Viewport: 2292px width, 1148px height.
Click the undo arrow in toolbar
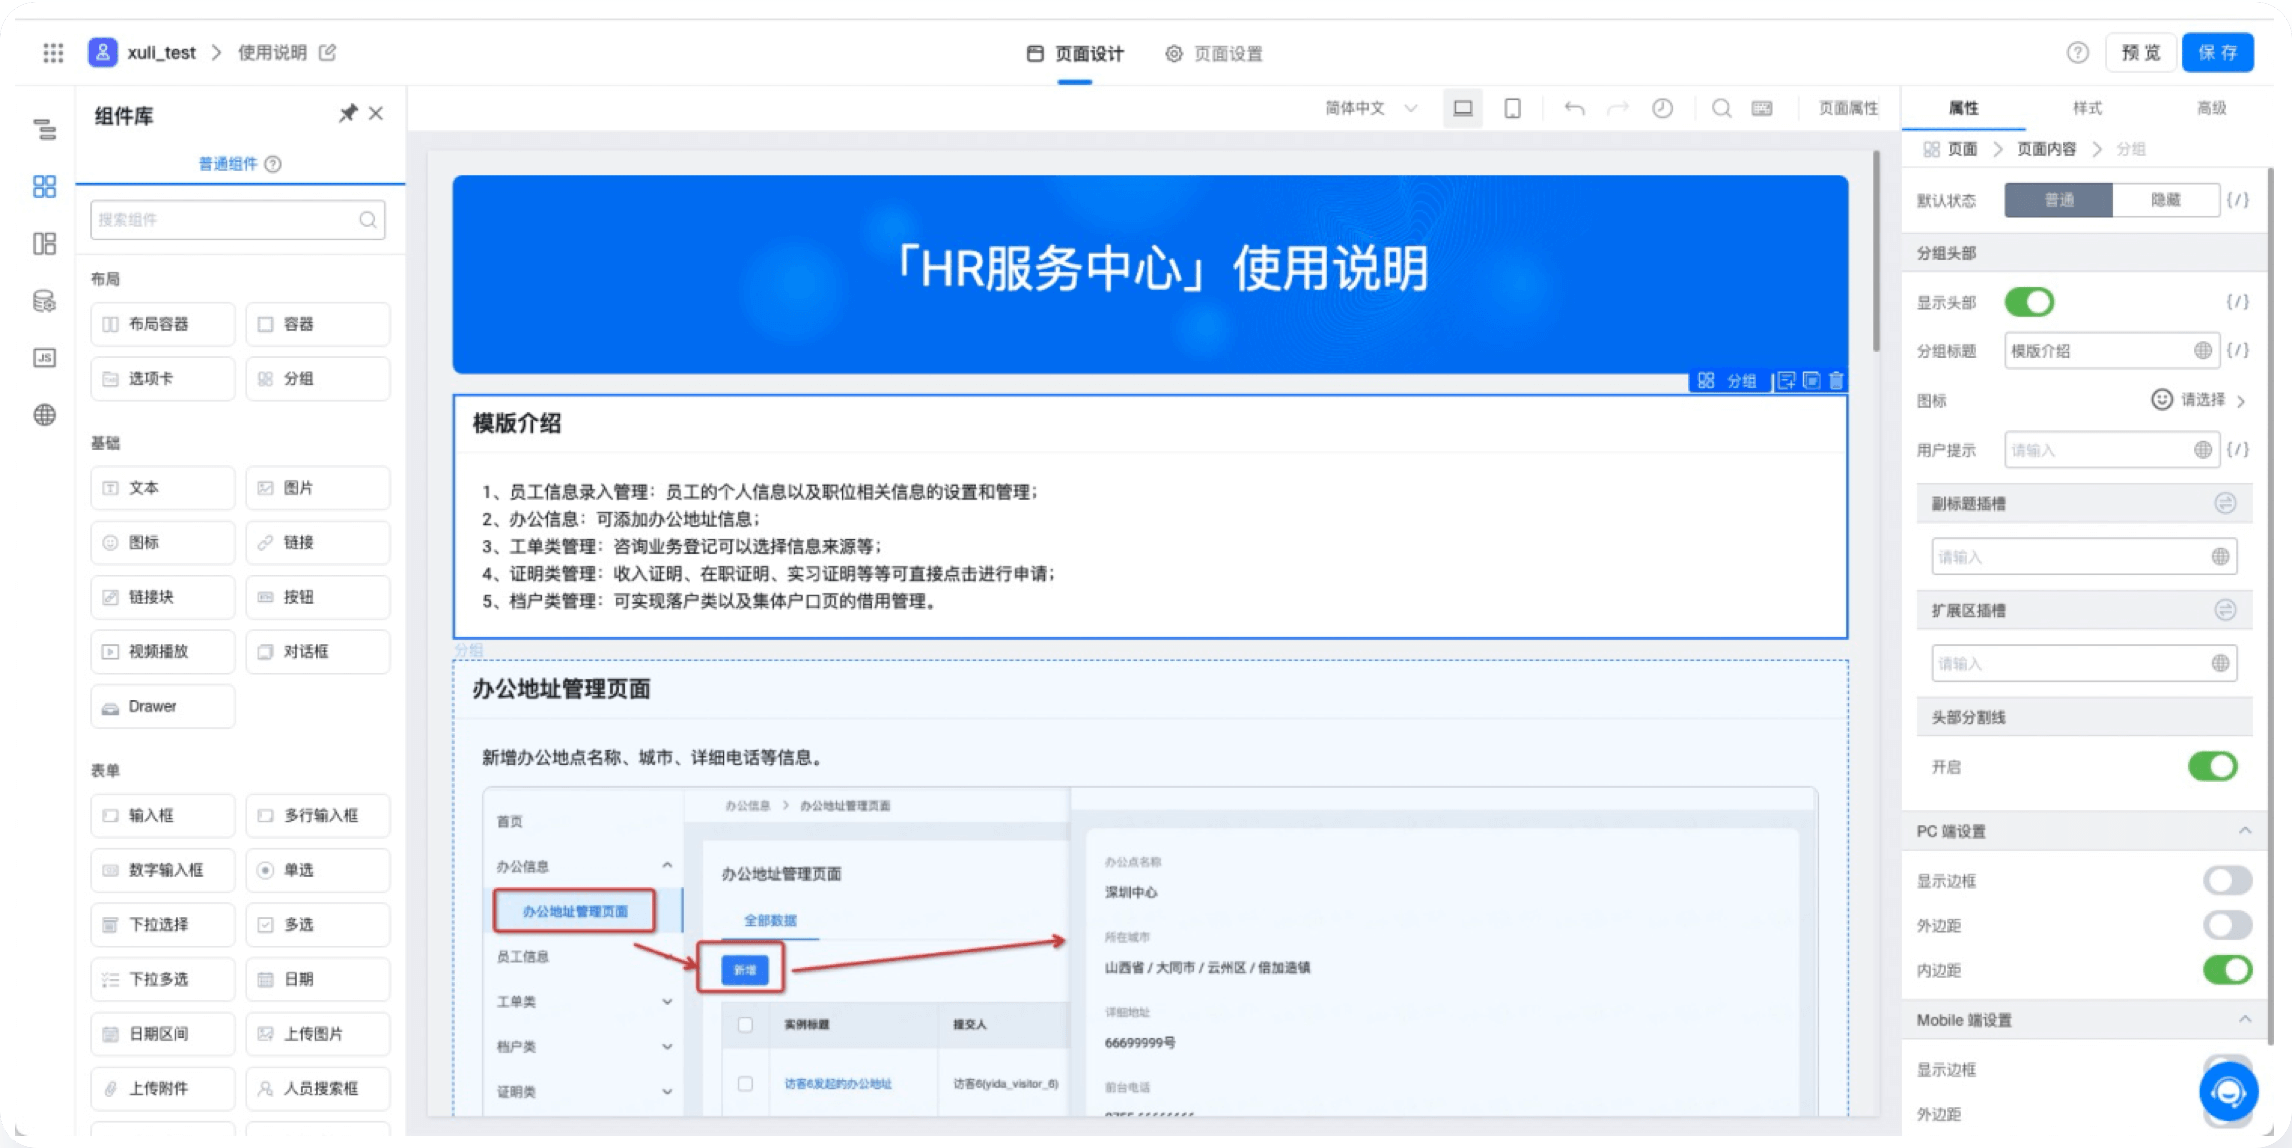click(x=1574, y=108)
